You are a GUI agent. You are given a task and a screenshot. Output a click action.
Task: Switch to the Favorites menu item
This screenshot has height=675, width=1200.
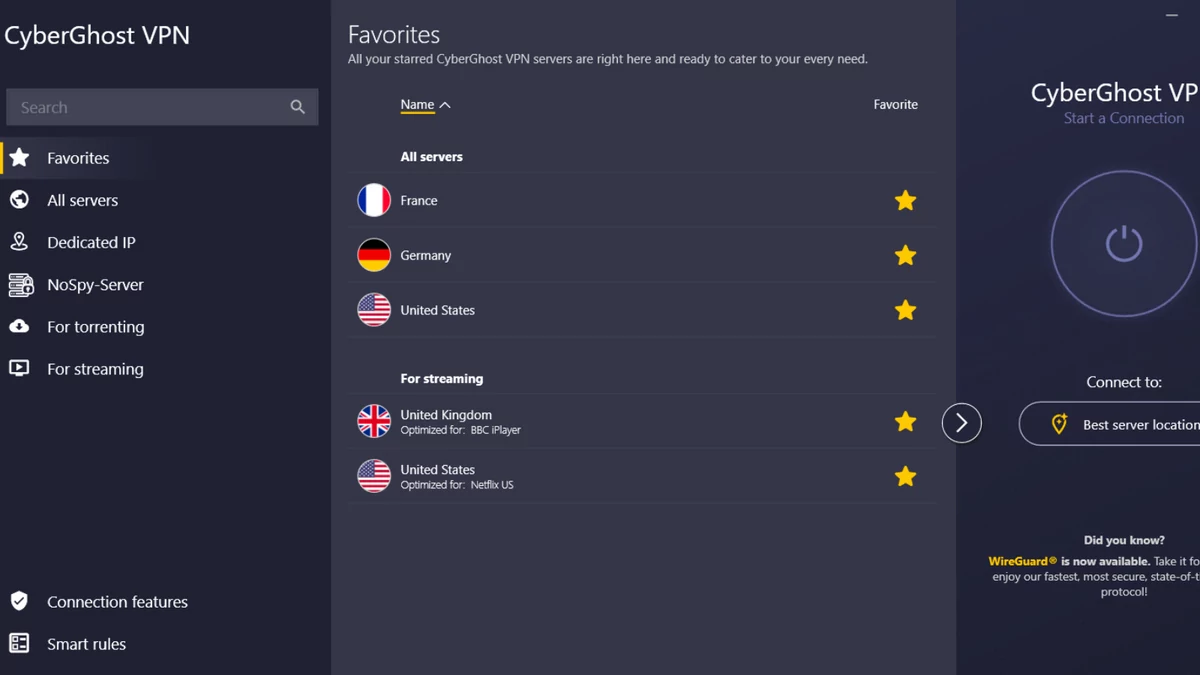pyautogui.click(x=78, y=158)
